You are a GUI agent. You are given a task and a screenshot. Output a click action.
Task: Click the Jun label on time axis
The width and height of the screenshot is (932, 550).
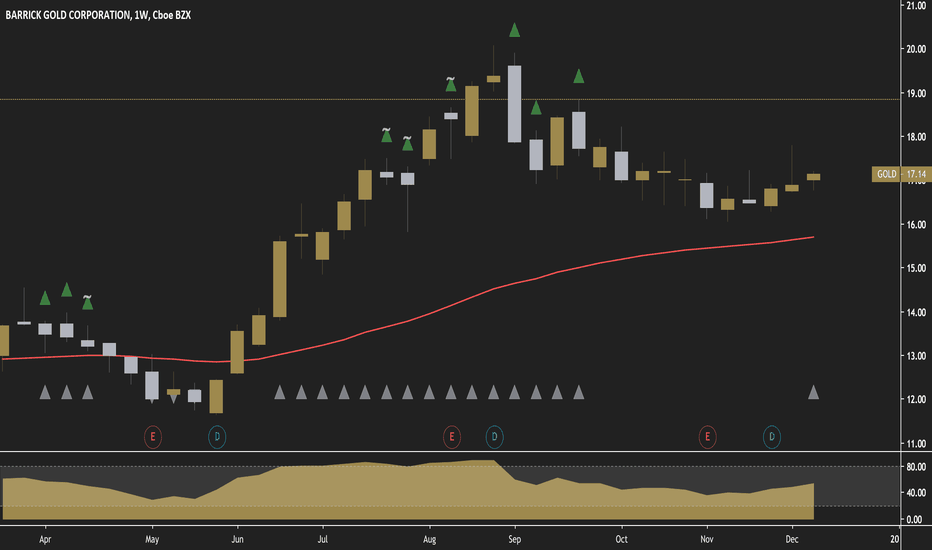237,540
